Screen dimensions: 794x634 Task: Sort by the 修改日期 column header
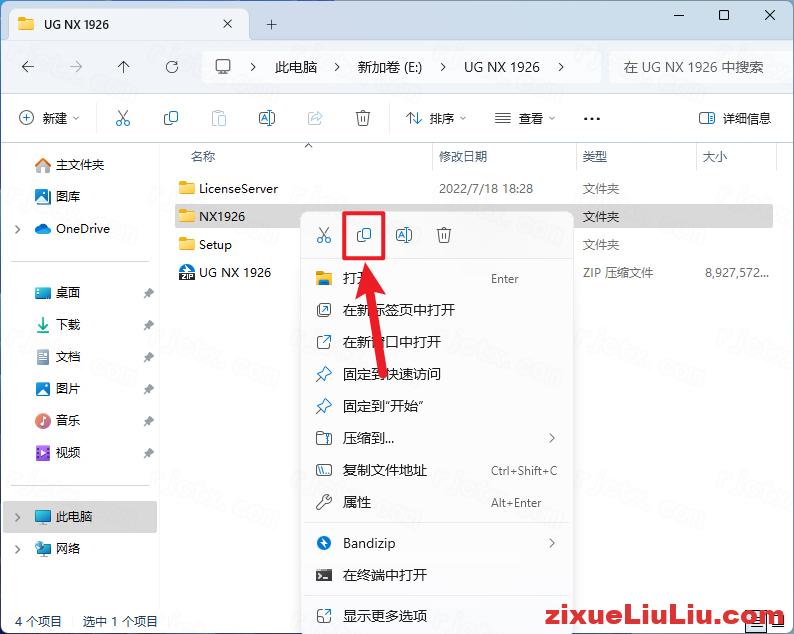pyautogui.click(x=463, y=156)
